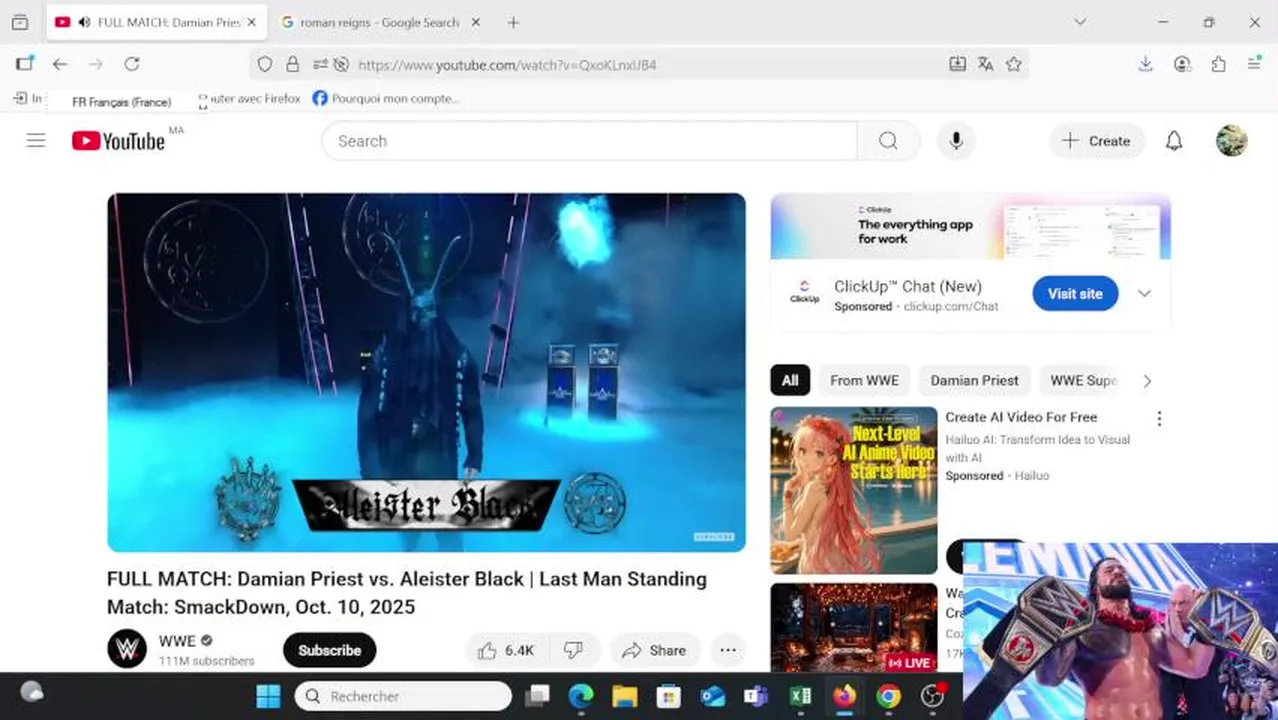Viewport: 1278px width, 720px height.
Task: Open the WWE channel avatar
Action: [127, 649]
